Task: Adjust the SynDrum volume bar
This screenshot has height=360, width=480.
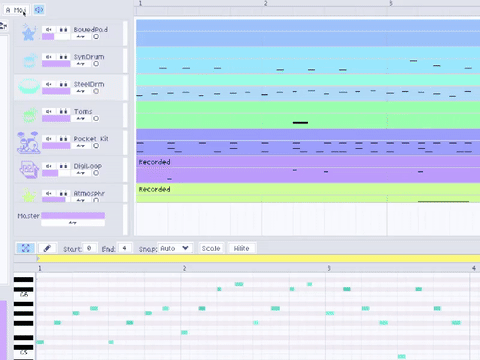Action: [x=56, y=64]
